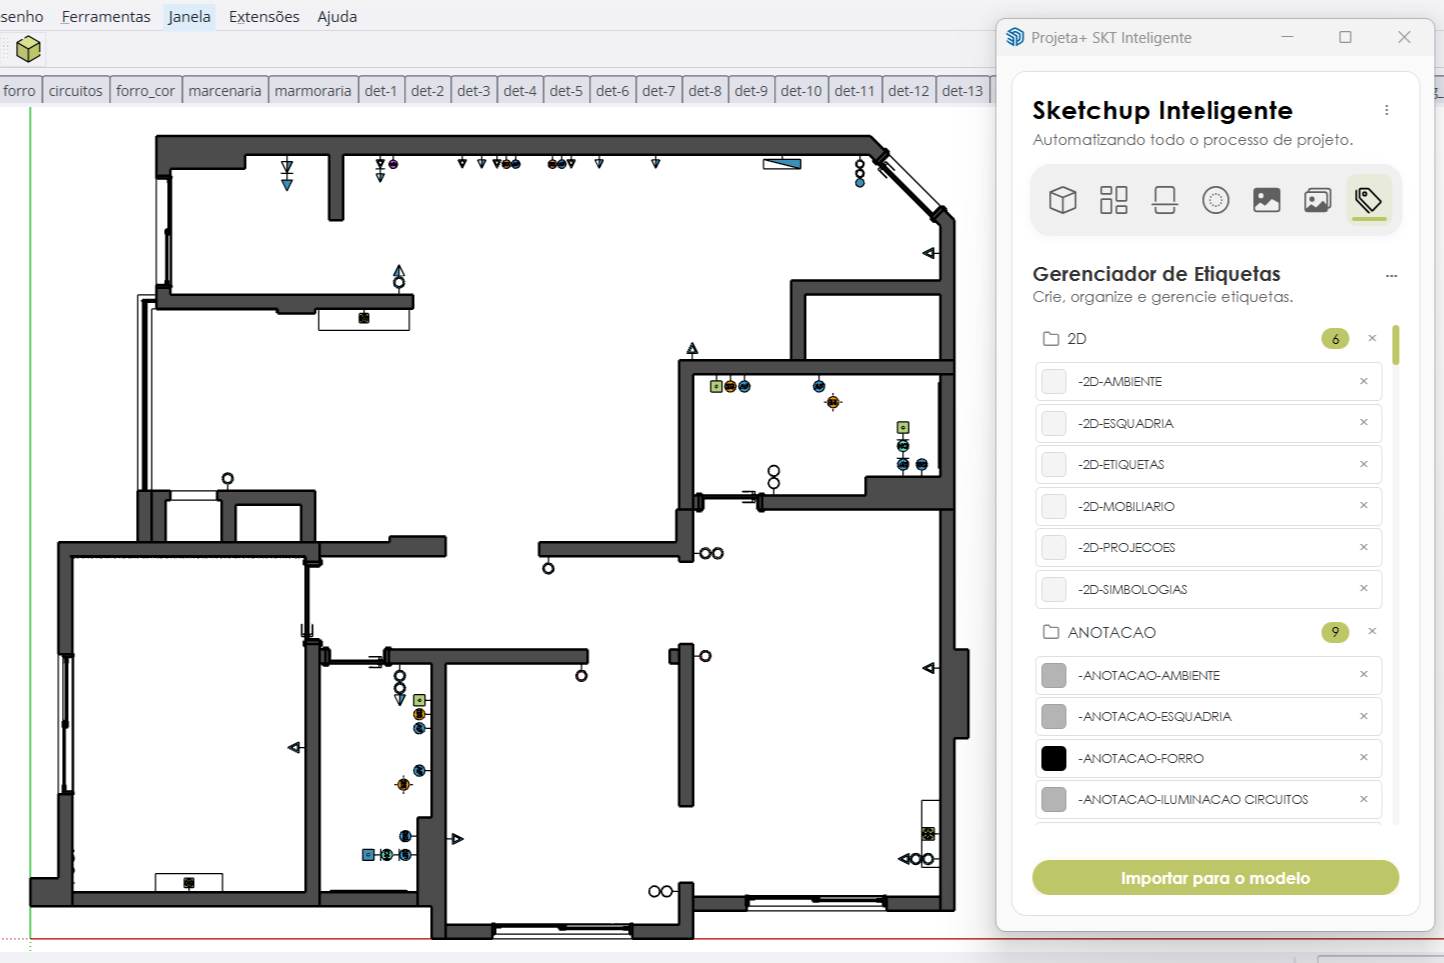1444x963 pixels.
Task: Click the 2D folder icon
Action: pos(1050,338)
